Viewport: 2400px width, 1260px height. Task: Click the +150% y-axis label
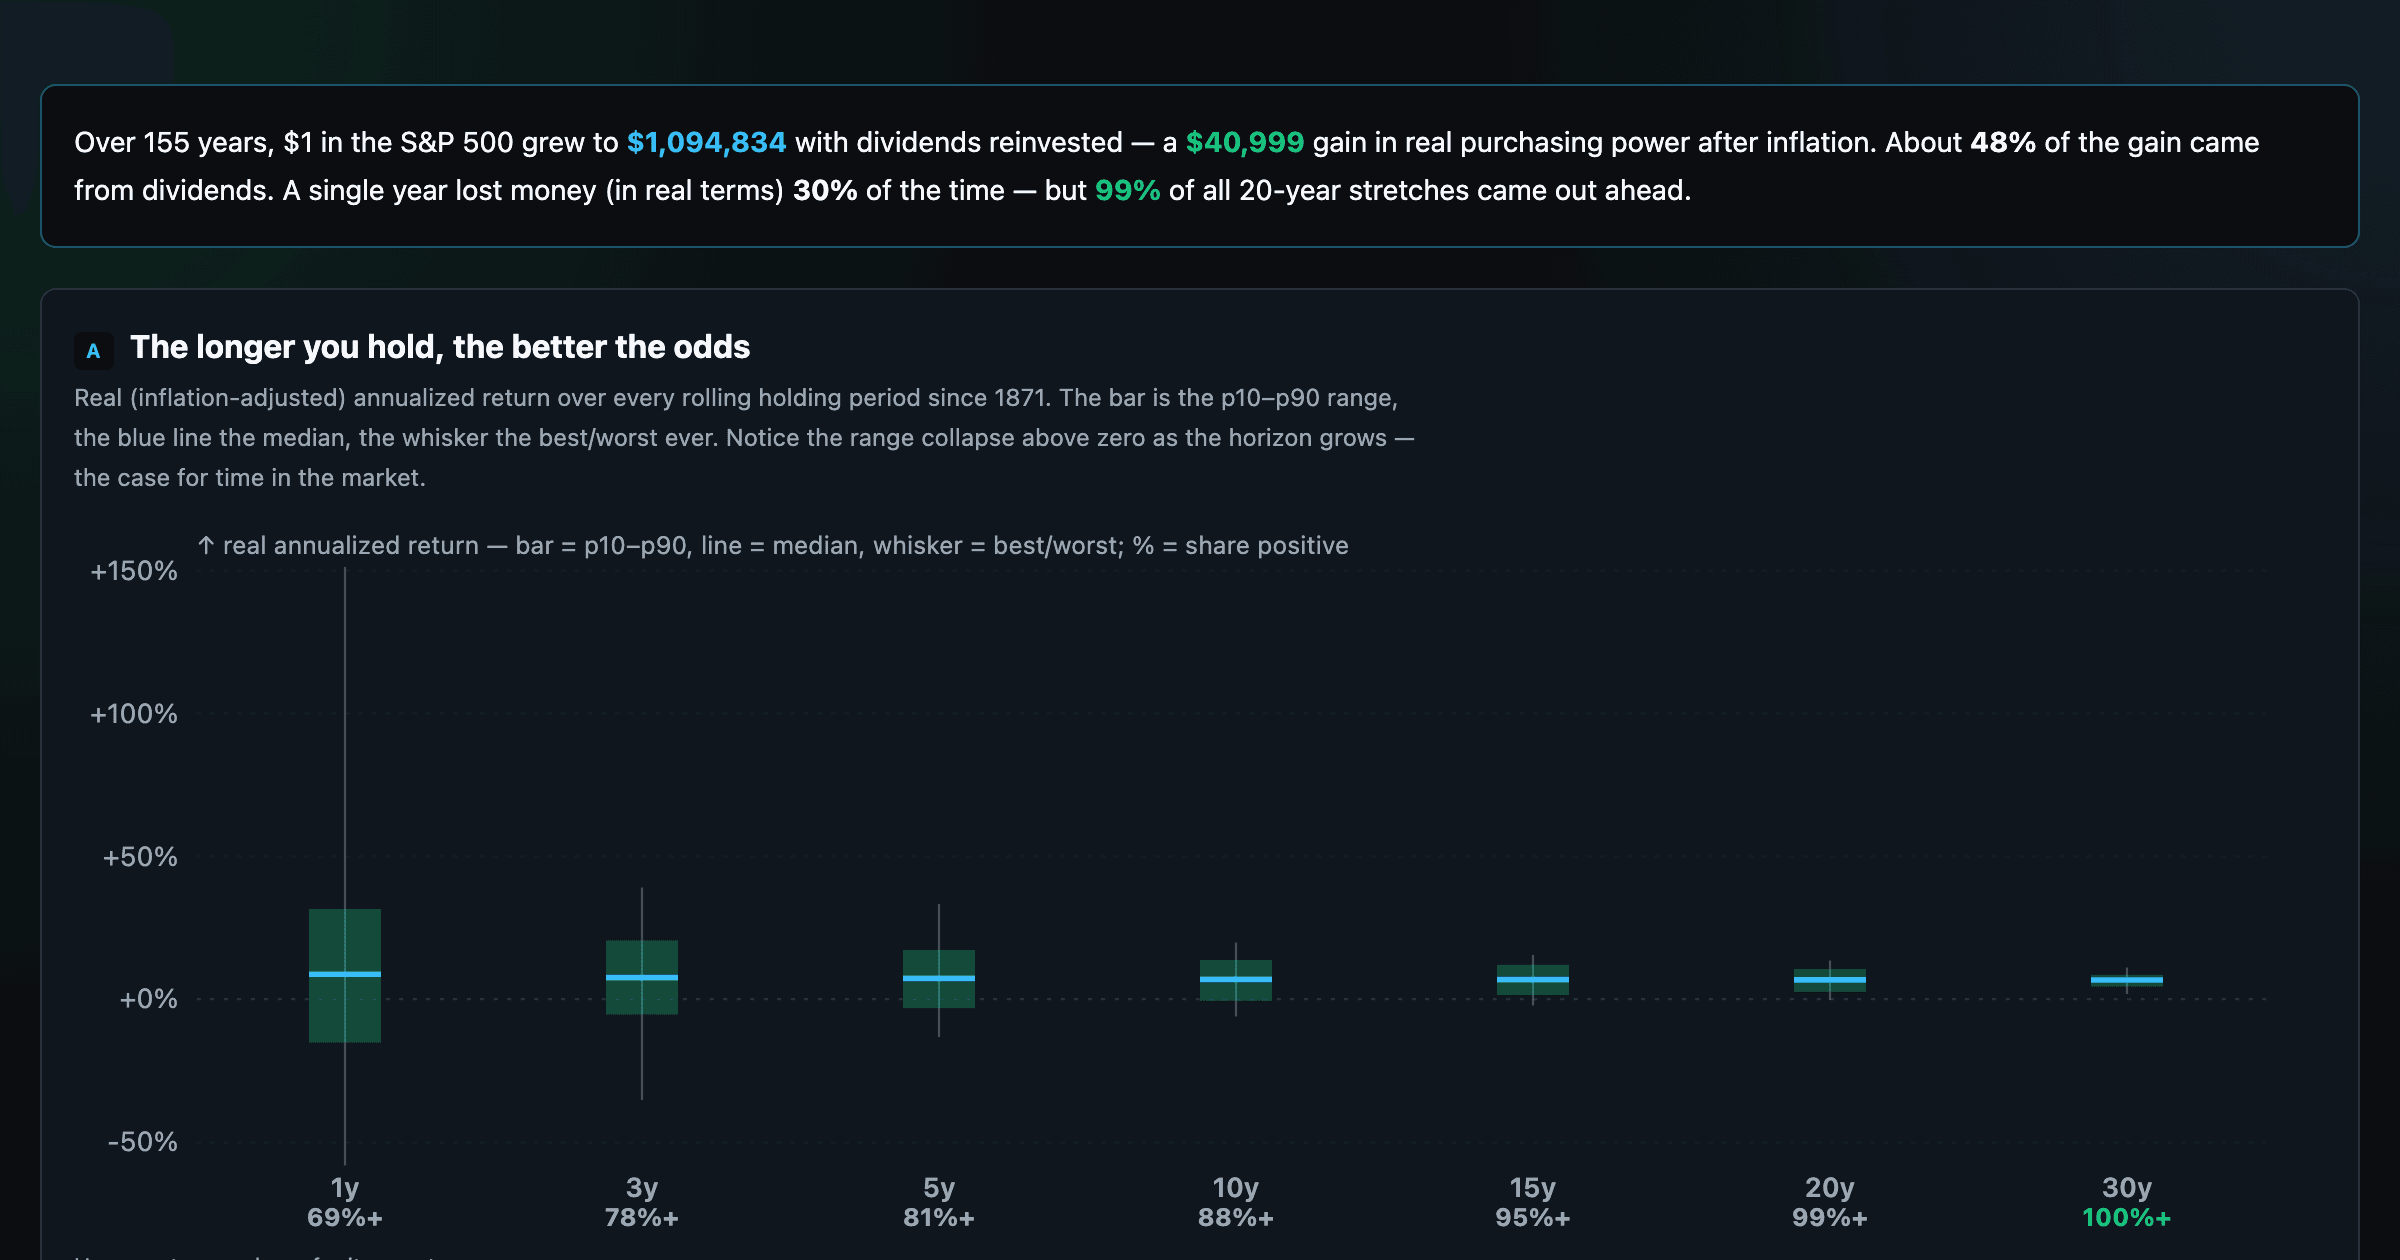pos(134,571)
